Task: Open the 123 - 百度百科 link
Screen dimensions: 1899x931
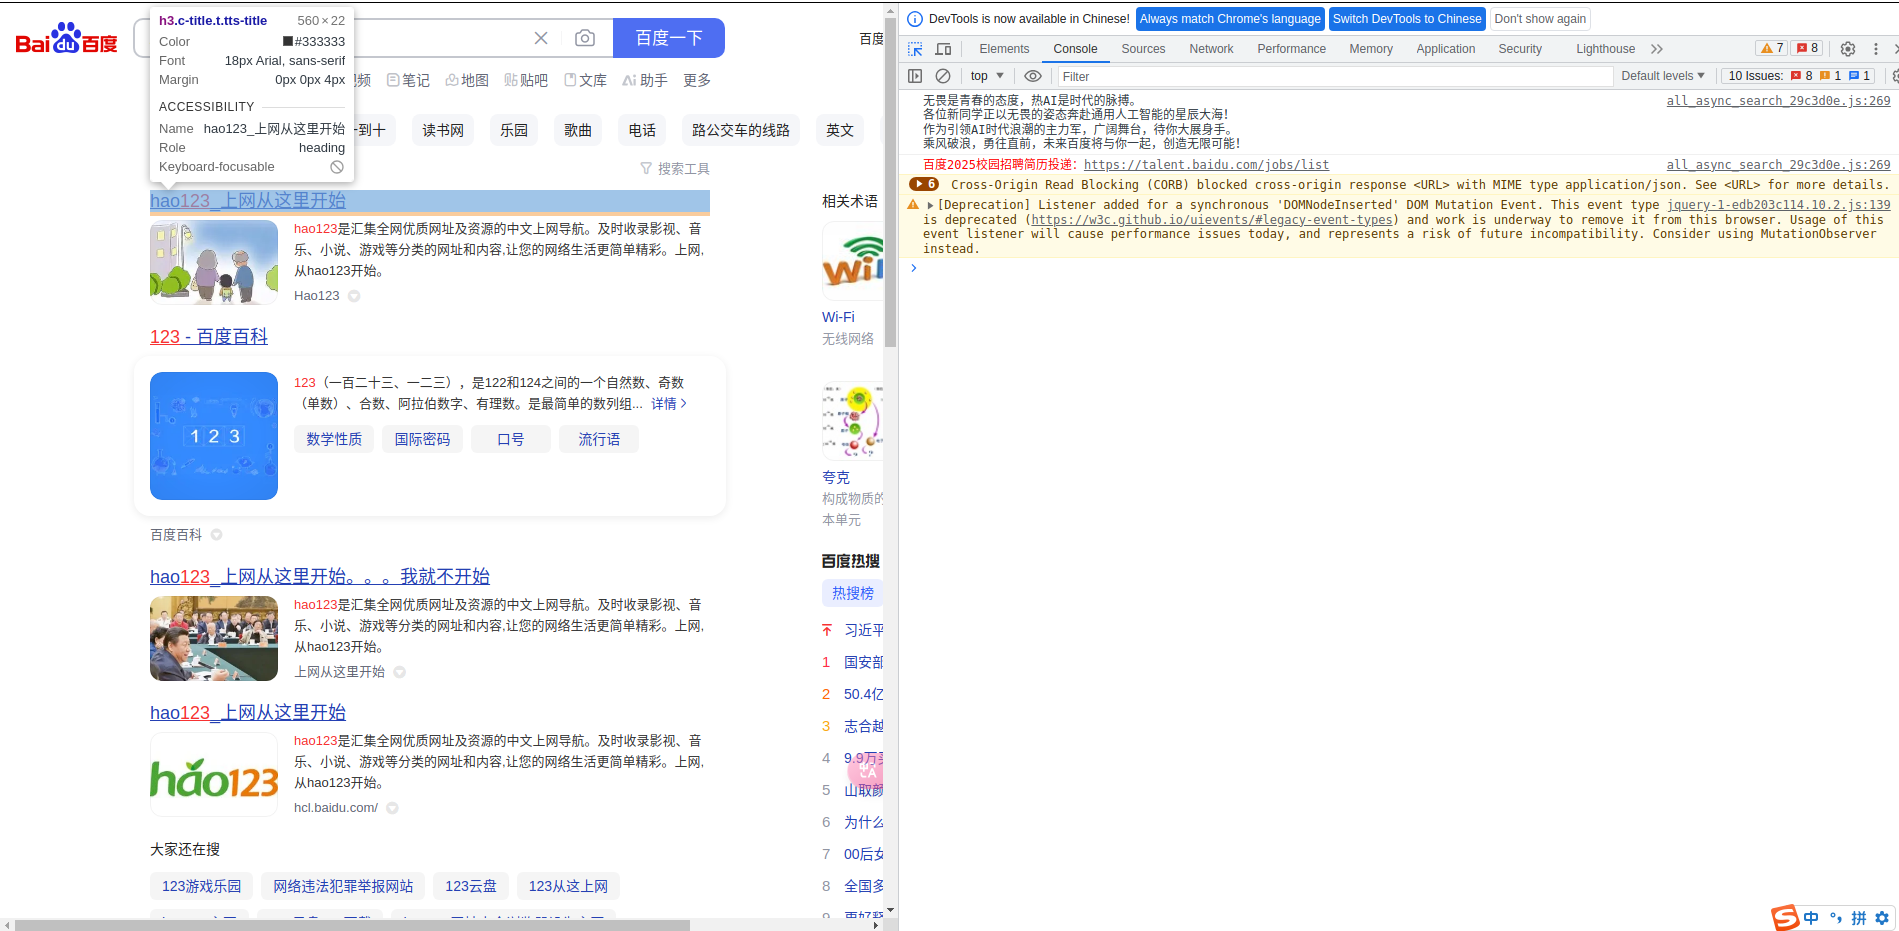Action: click(208, 336)
